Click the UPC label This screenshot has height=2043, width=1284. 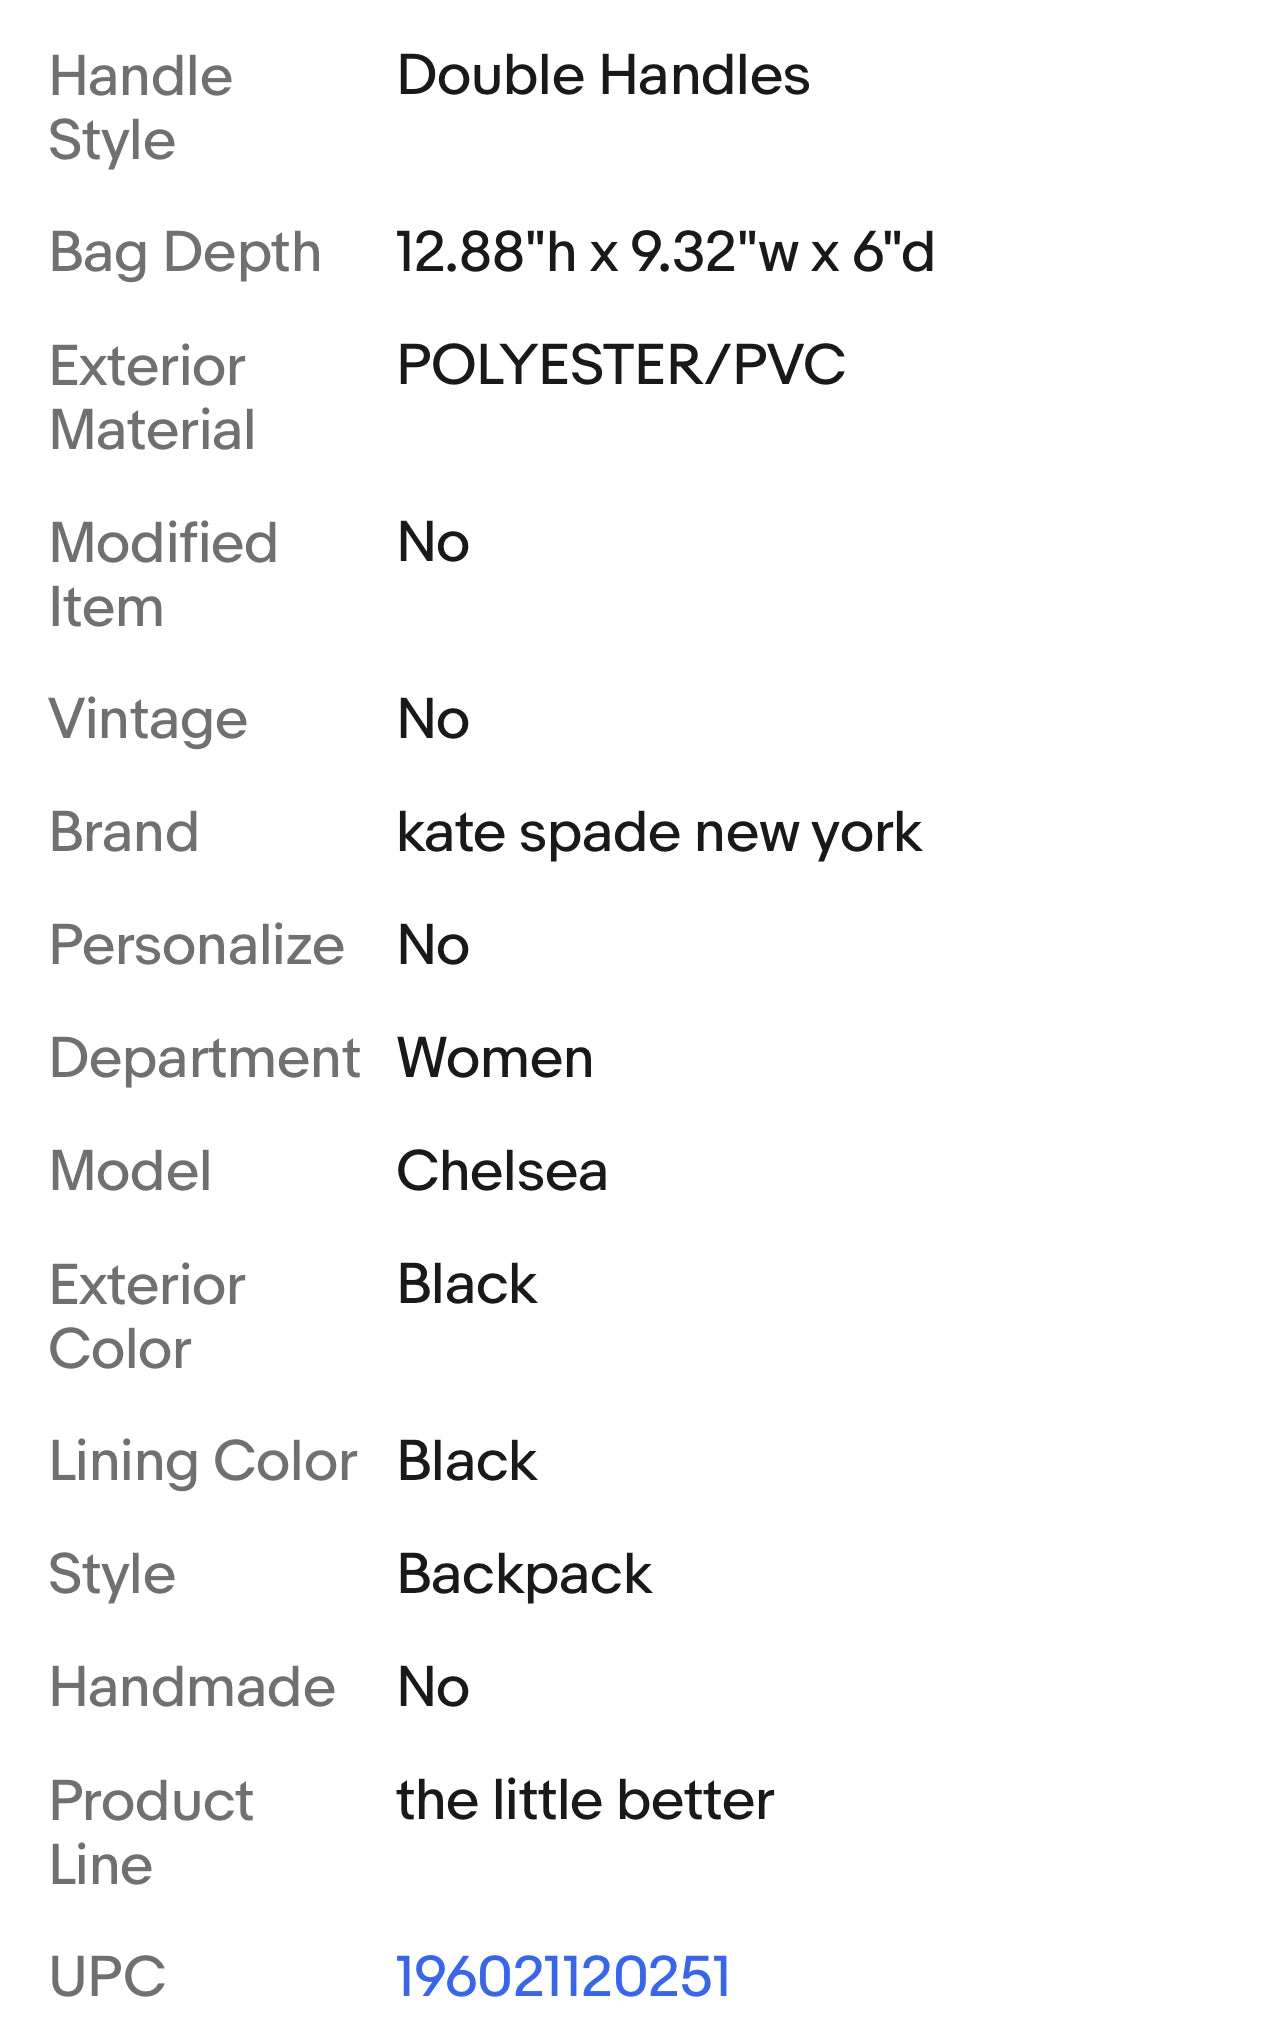107,1976
